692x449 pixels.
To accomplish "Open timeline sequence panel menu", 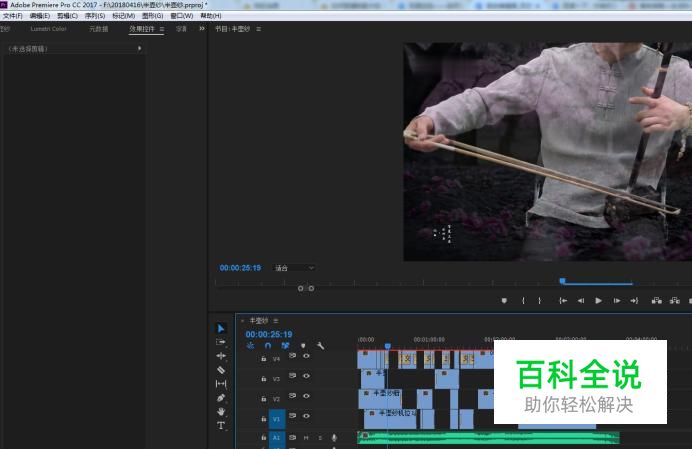I will pos(276,321).
